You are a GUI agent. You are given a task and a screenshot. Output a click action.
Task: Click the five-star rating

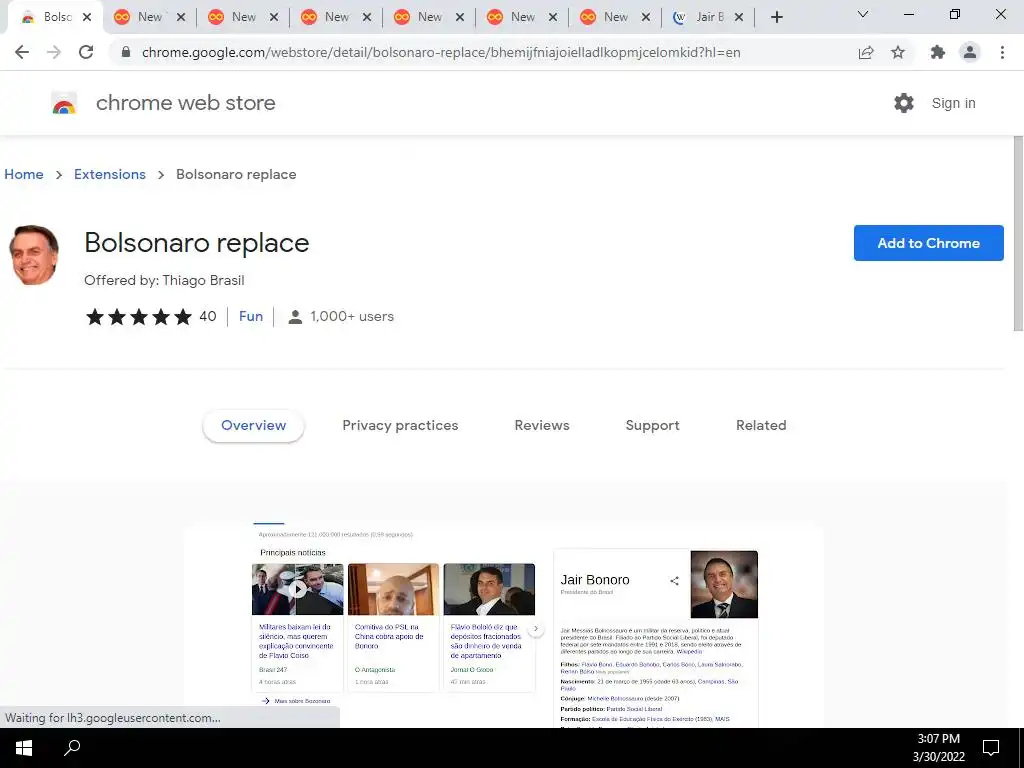138,317
